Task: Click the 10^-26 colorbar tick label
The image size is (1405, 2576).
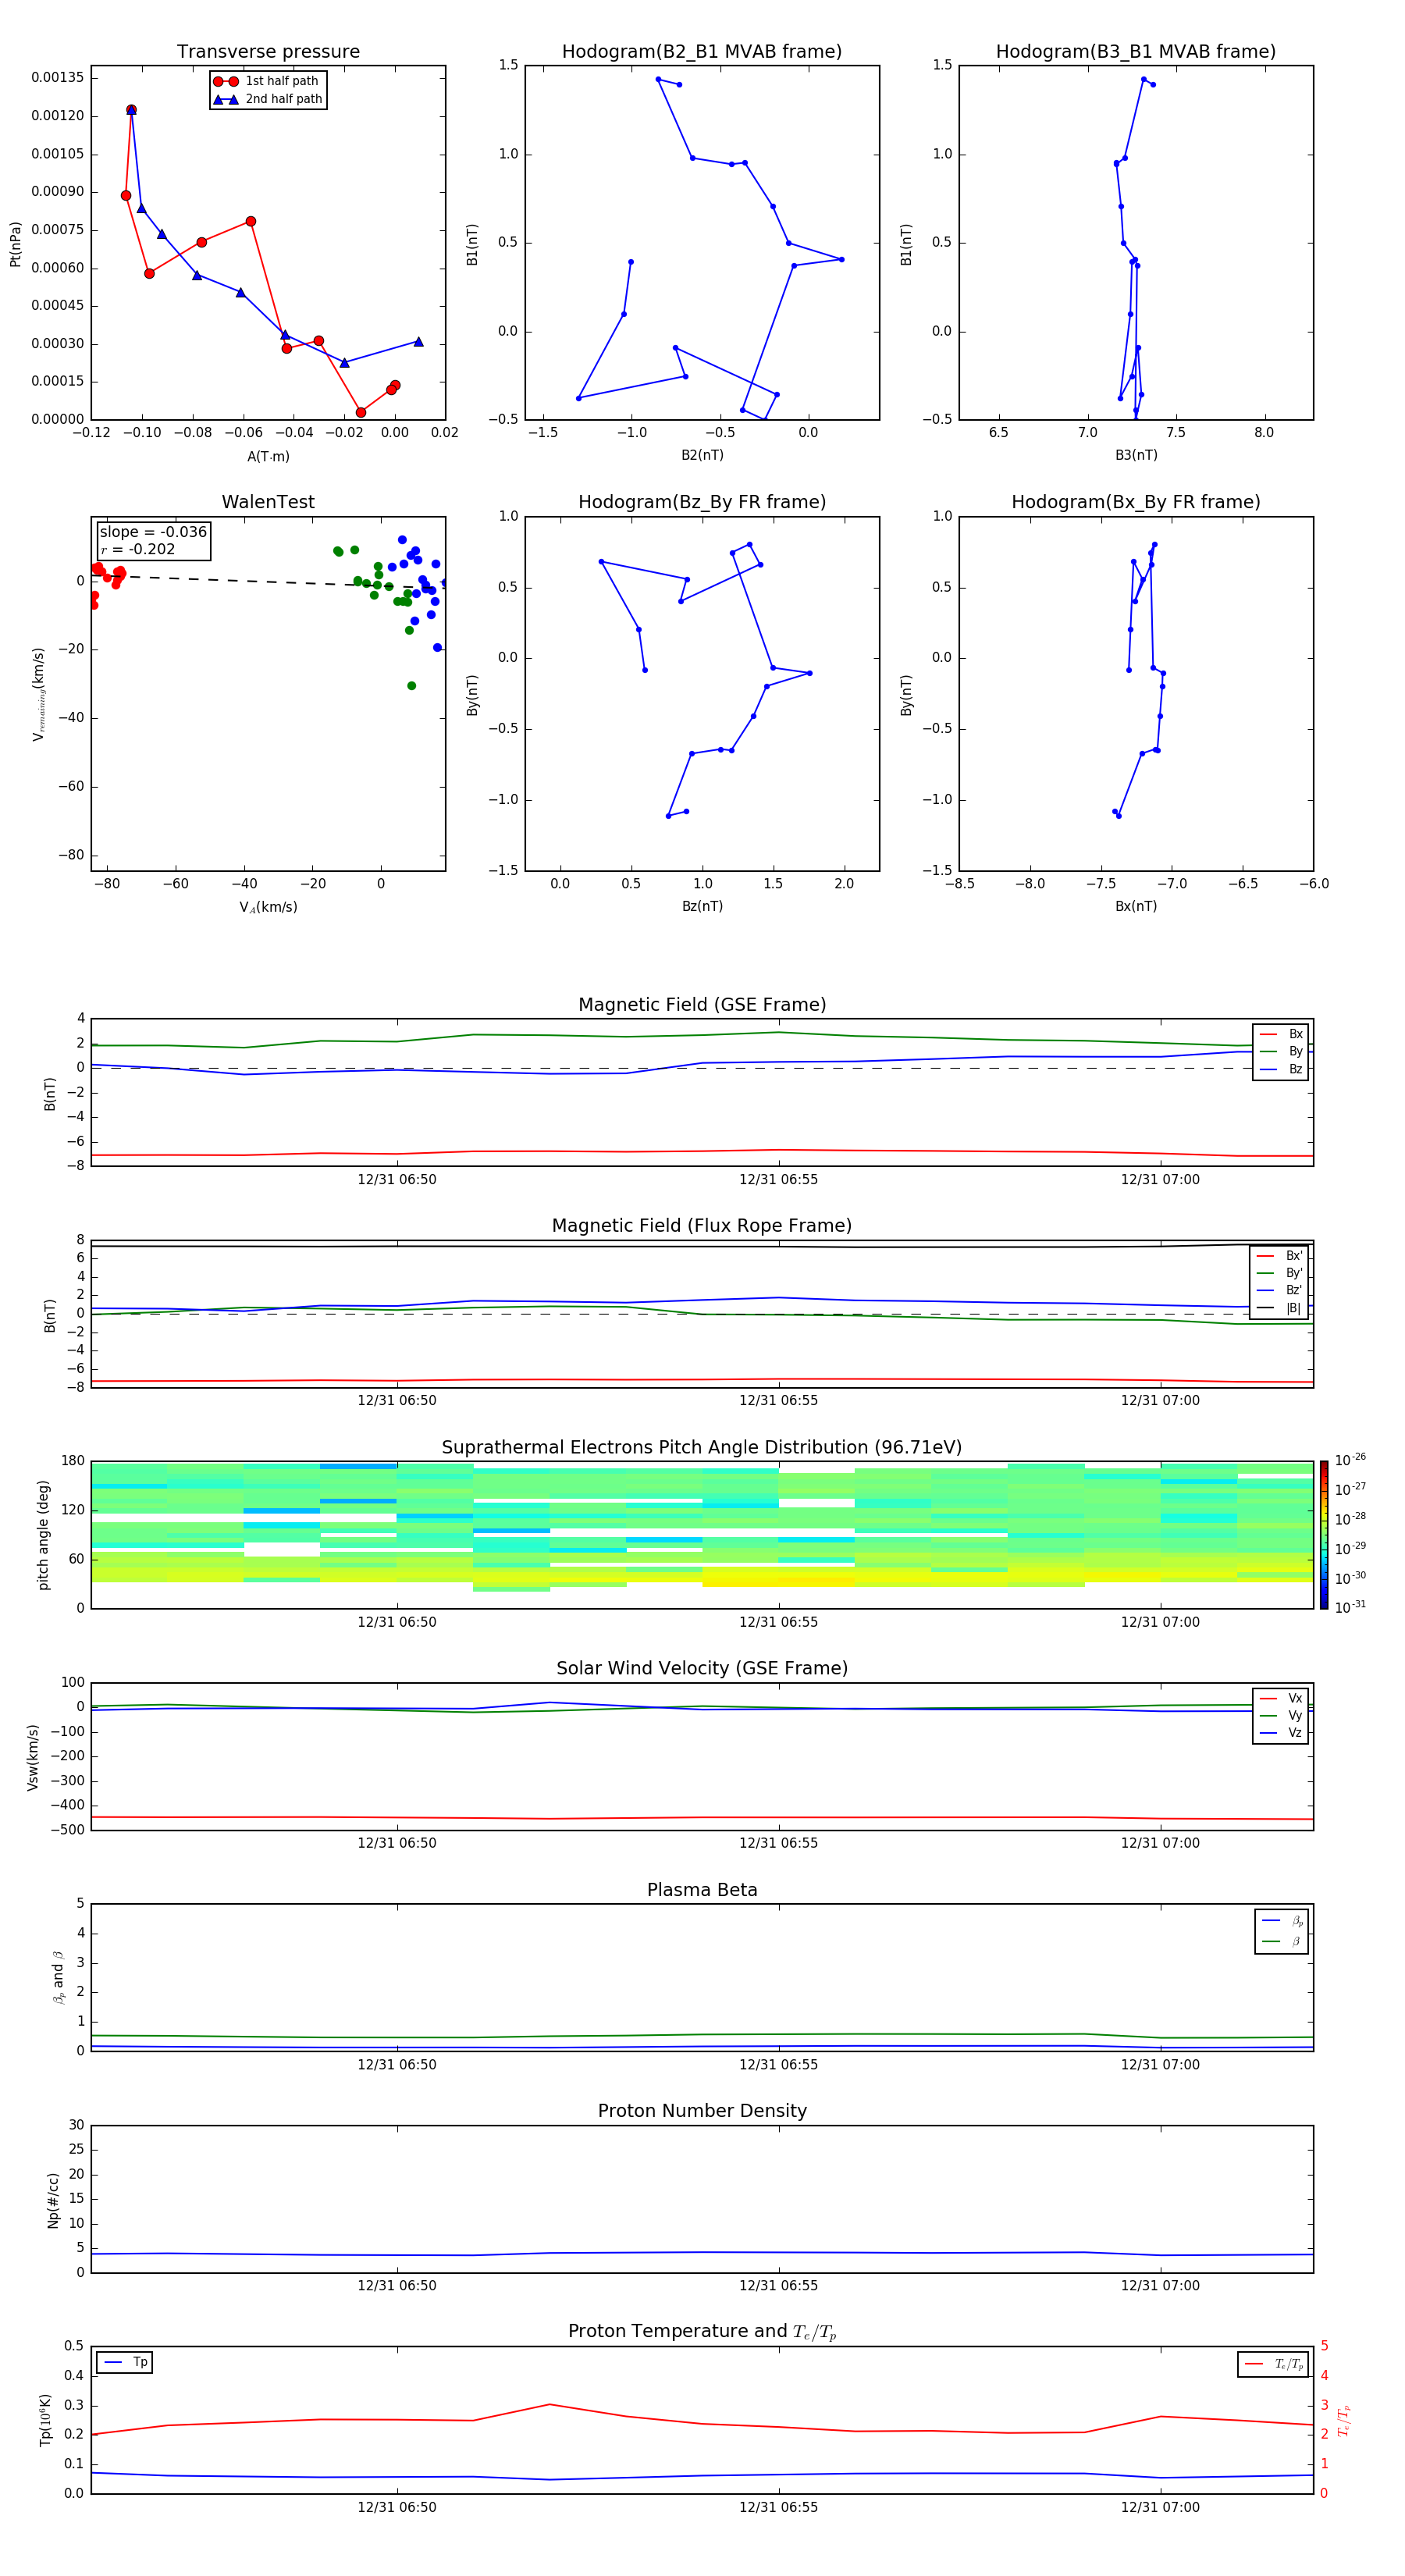Action: pos(1350,1460)
